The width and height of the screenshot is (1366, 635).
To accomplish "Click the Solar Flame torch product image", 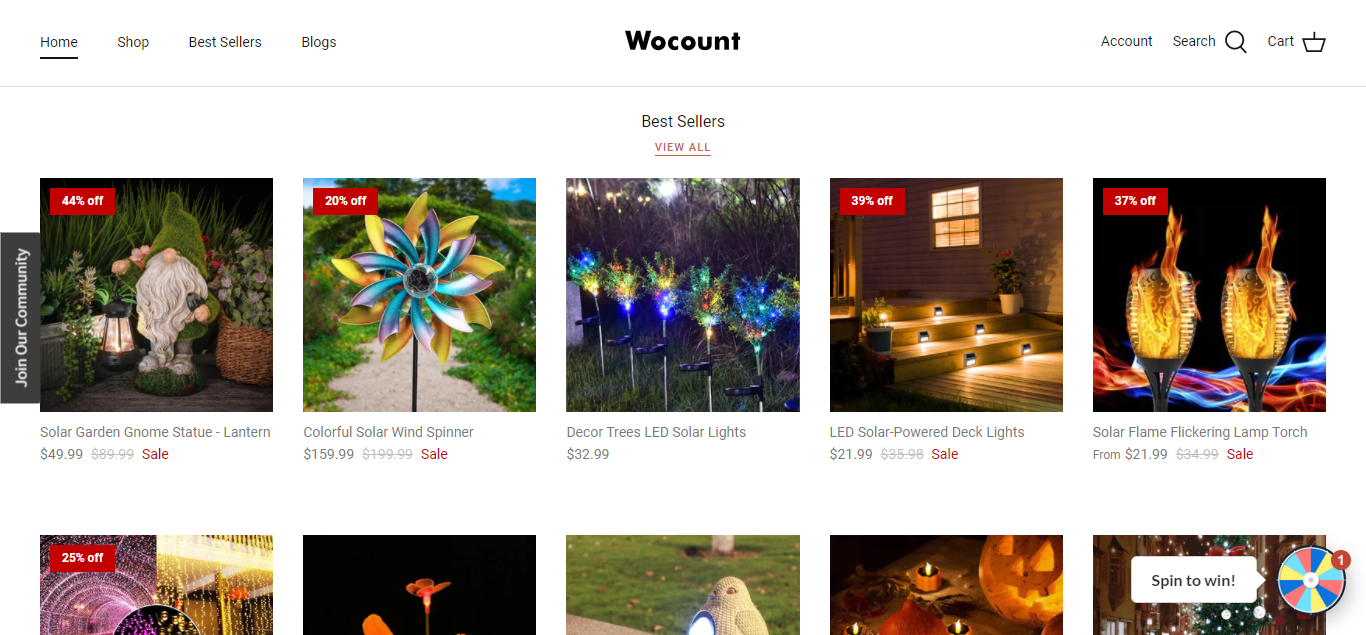I will point(1209,295).
